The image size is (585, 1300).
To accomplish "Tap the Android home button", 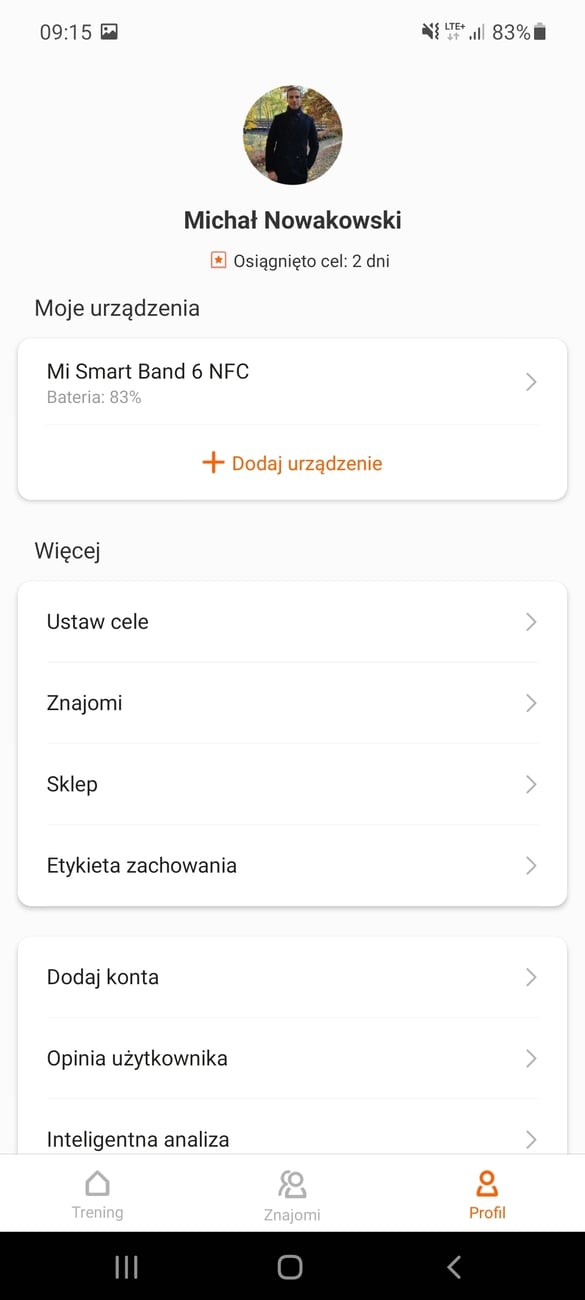I will click(x=290, y=1267).
